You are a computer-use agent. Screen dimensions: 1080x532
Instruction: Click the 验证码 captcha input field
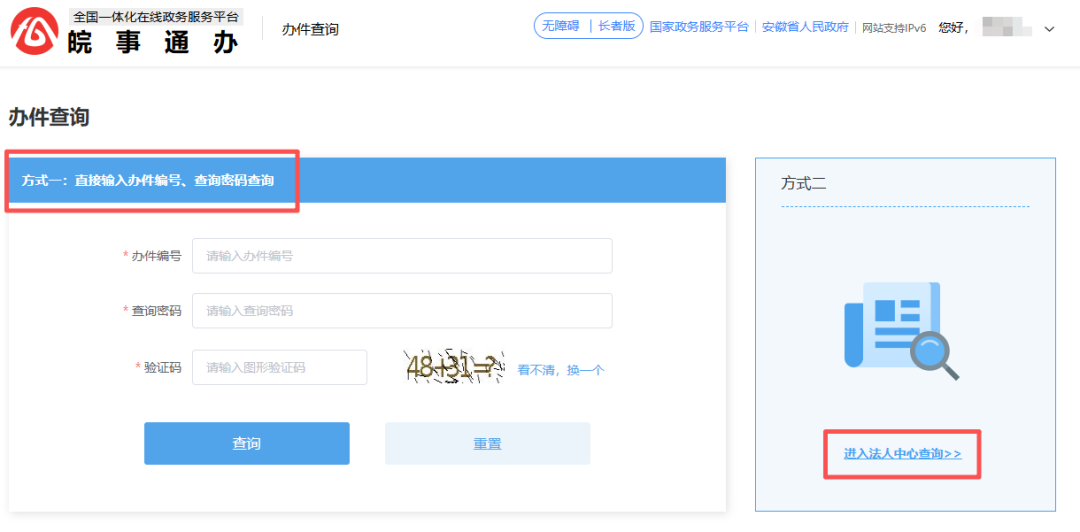coord(279,368)
